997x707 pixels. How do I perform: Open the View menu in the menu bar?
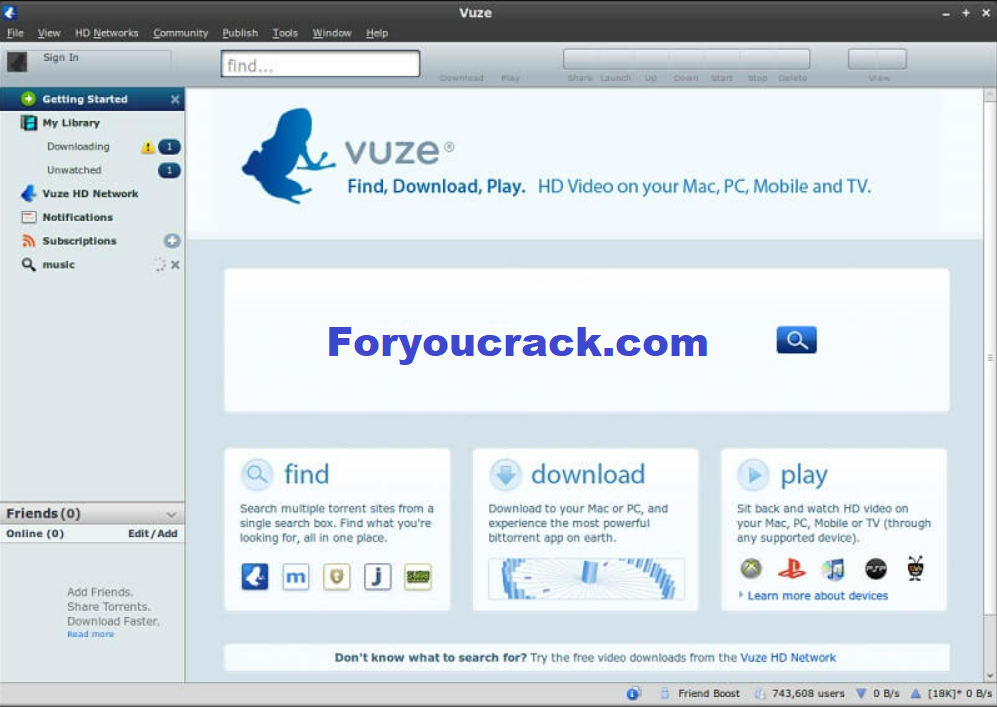point(49,33)
